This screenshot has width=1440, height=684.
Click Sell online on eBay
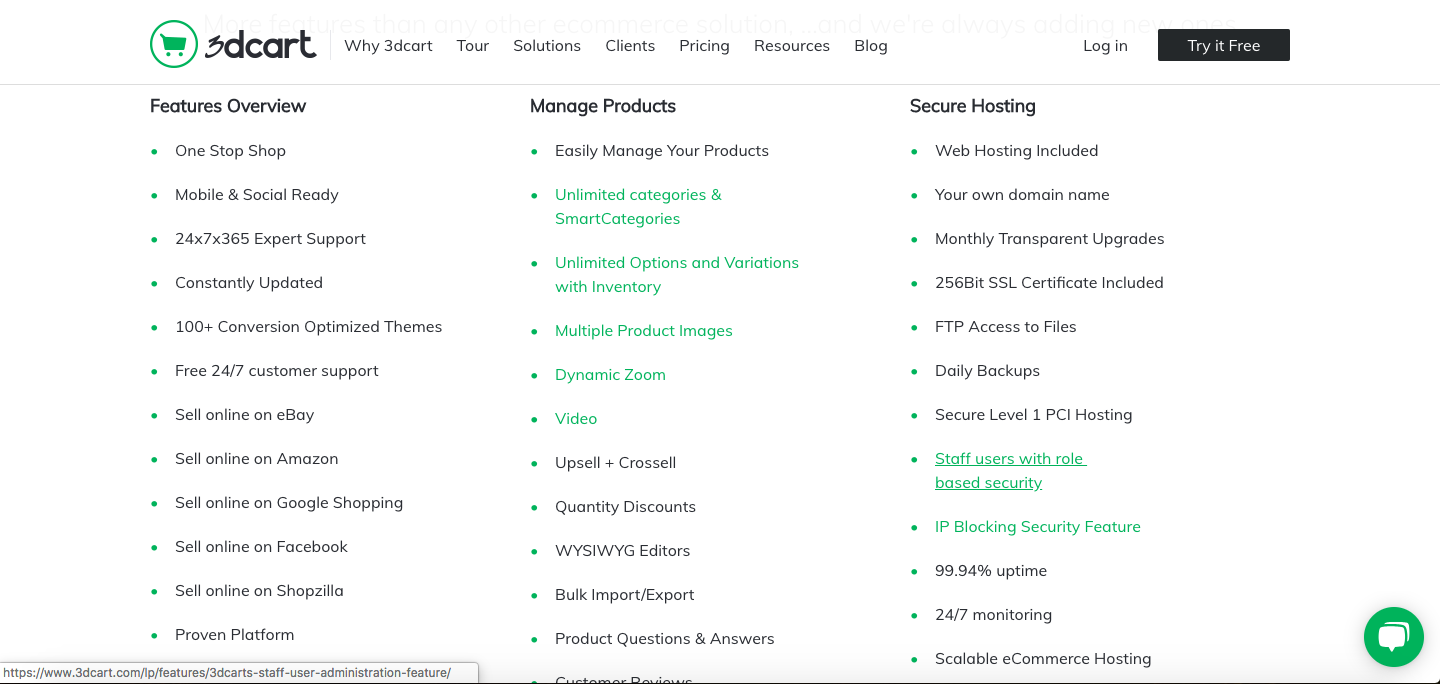coord(245,415)
